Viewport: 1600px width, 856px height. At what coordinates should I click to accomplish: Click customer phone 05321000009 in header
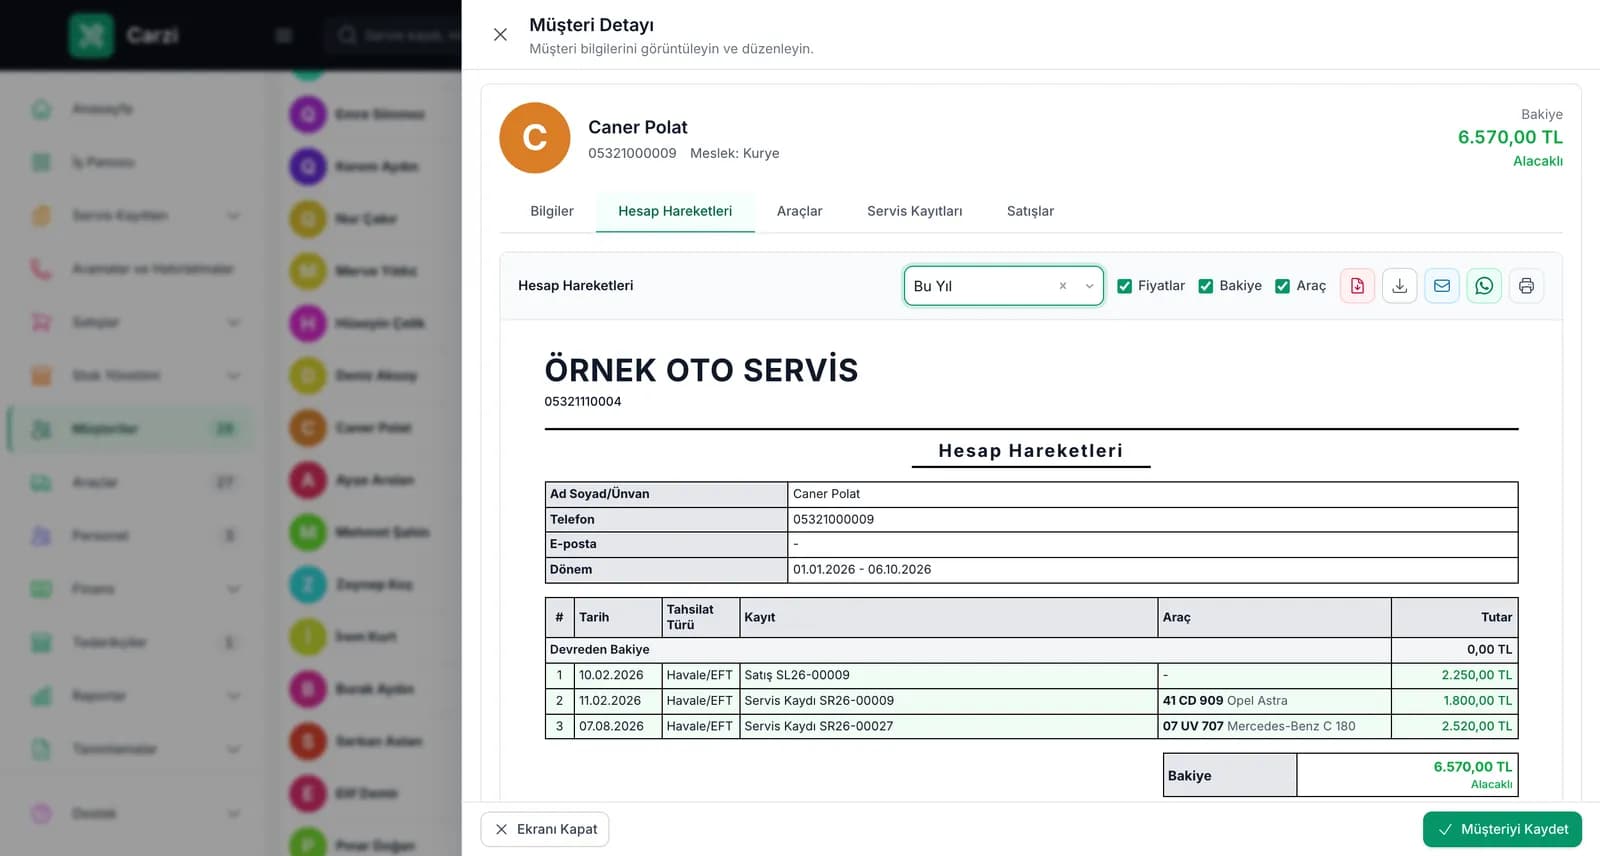(632, 153)
